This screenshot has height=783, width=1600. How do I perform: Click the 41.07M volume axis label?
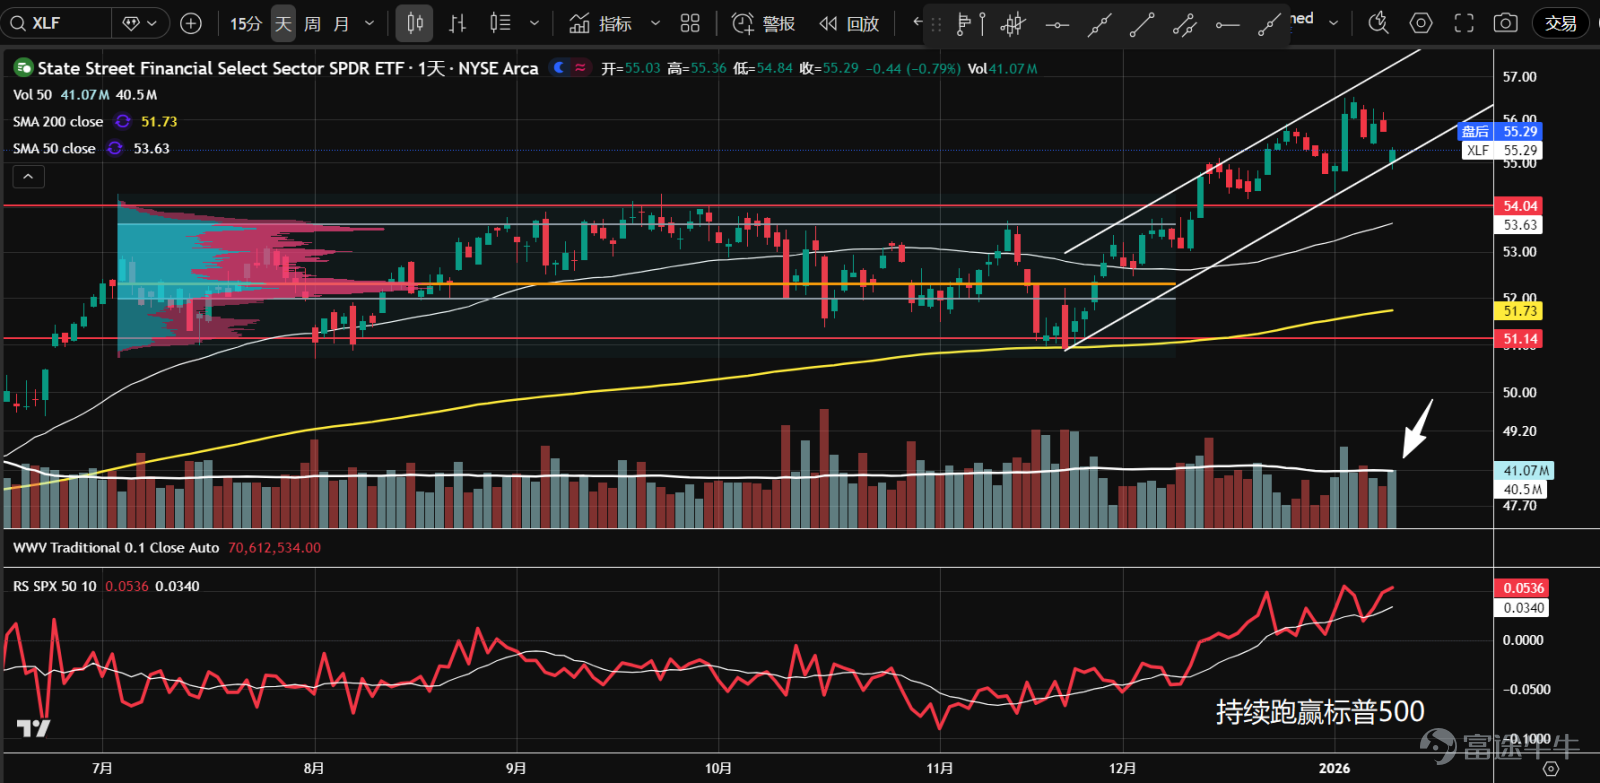1524,470
